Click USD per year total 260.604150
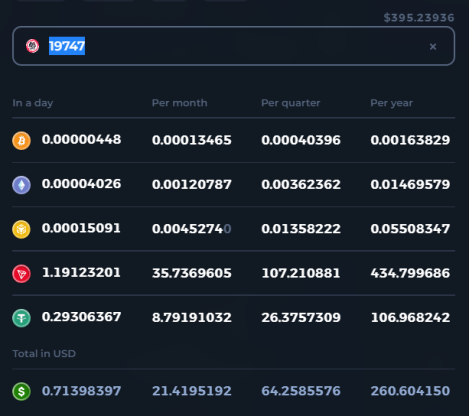The width and height of the screenshot is (469, 416). [x=410, y=391]
